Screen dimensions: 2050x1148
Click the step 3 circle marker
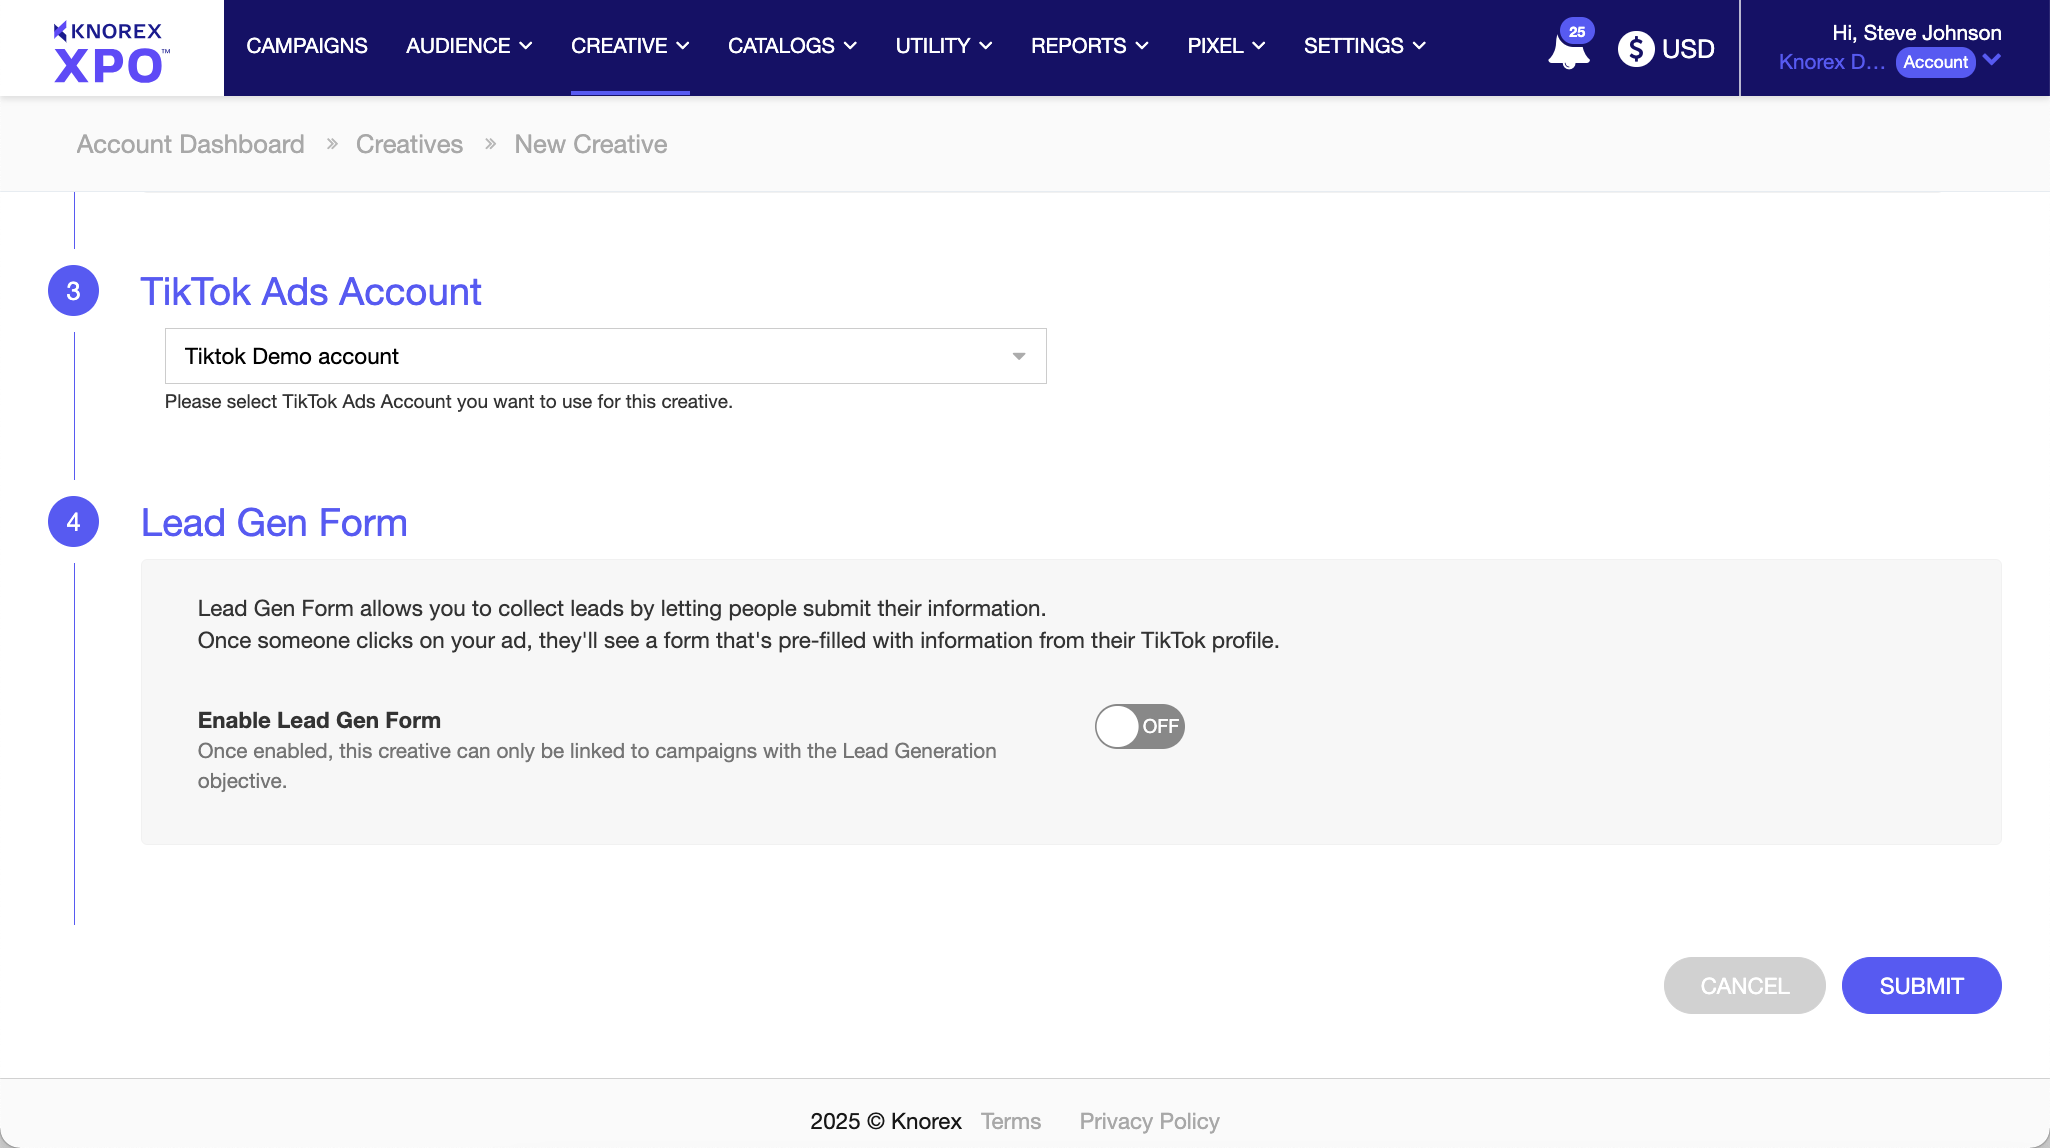(73, 291)
